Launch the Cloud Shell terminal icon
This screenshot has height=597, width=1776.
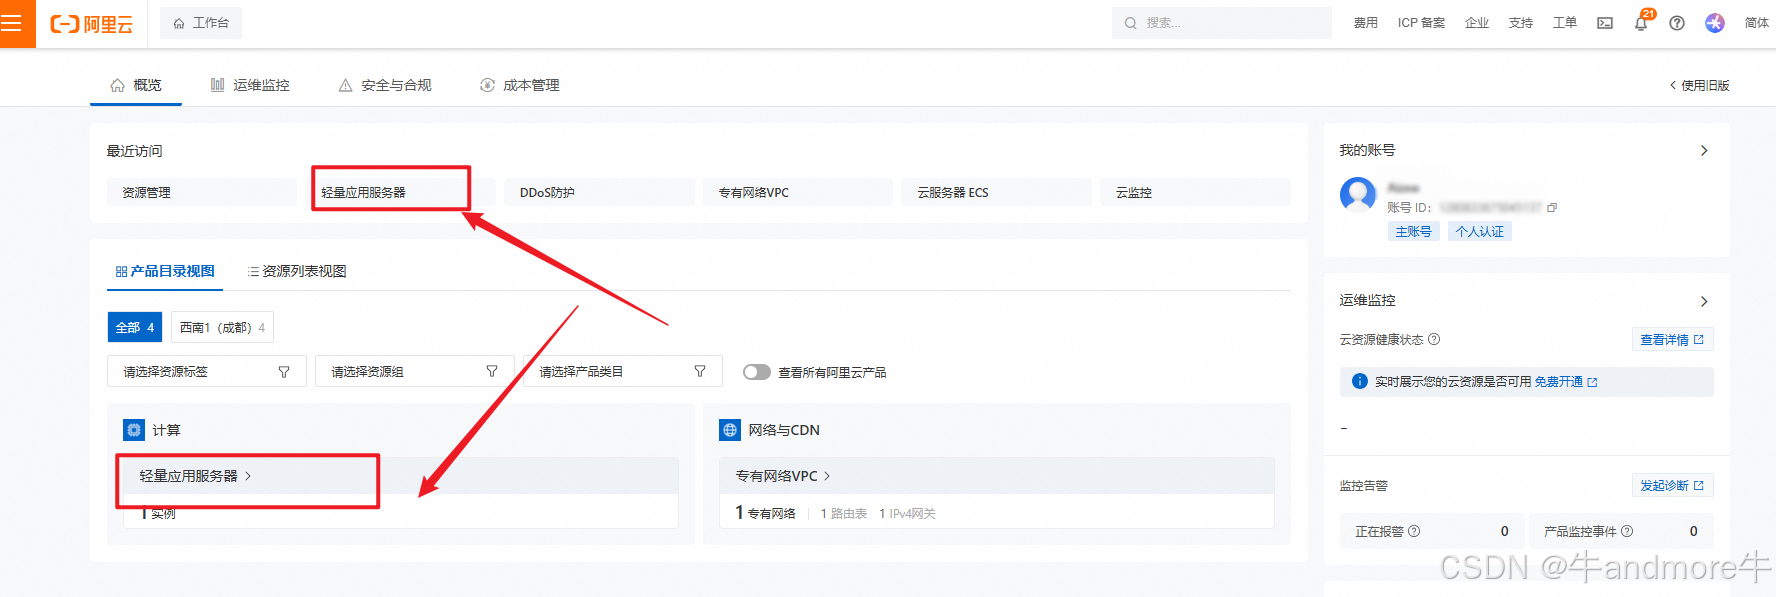[1605, 23]
